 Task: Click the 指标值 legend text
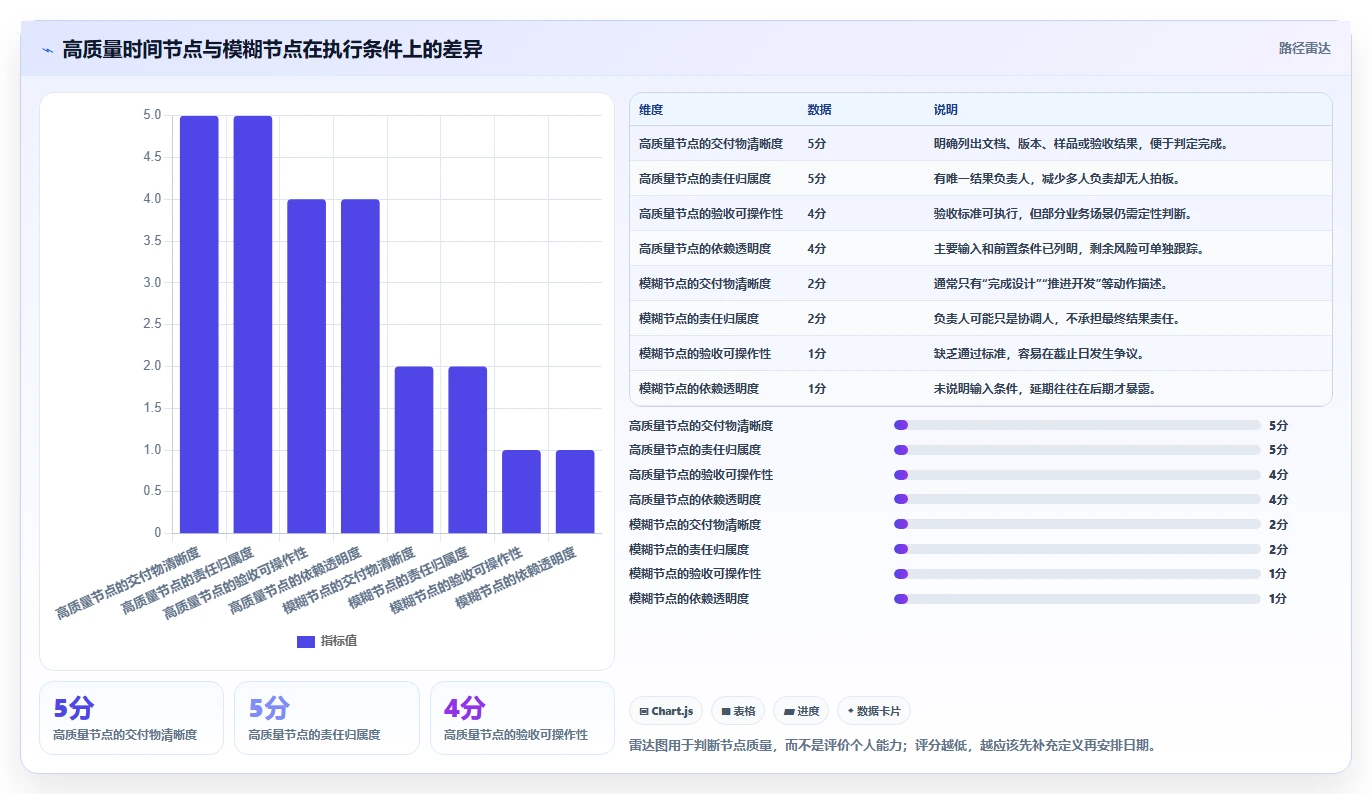click(338, 641)
